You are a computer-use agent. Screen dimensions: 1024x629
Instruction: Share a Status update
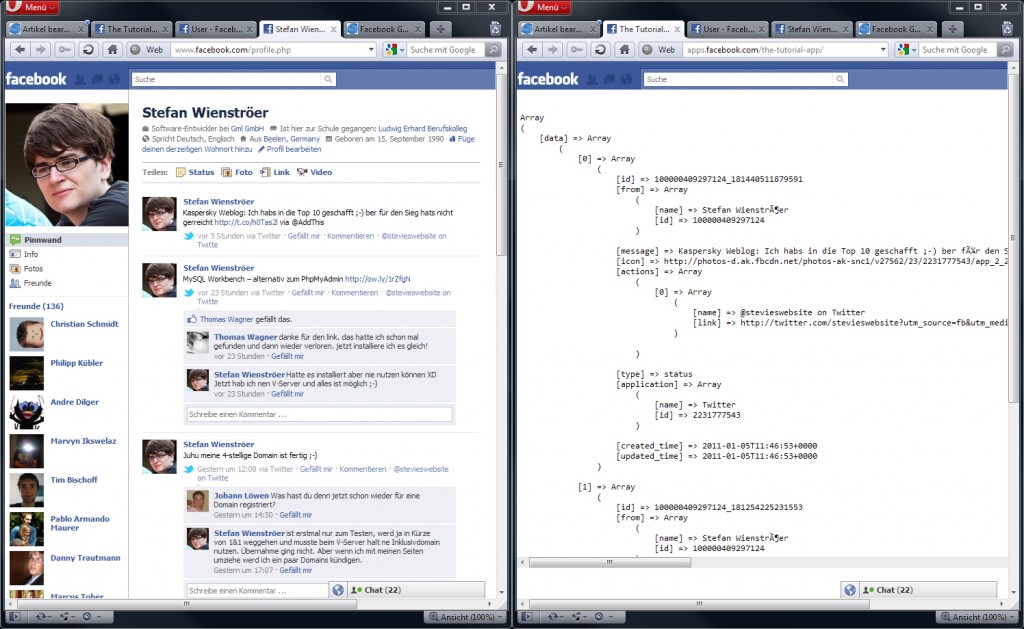pyautogui.click(x=195, y=172)
